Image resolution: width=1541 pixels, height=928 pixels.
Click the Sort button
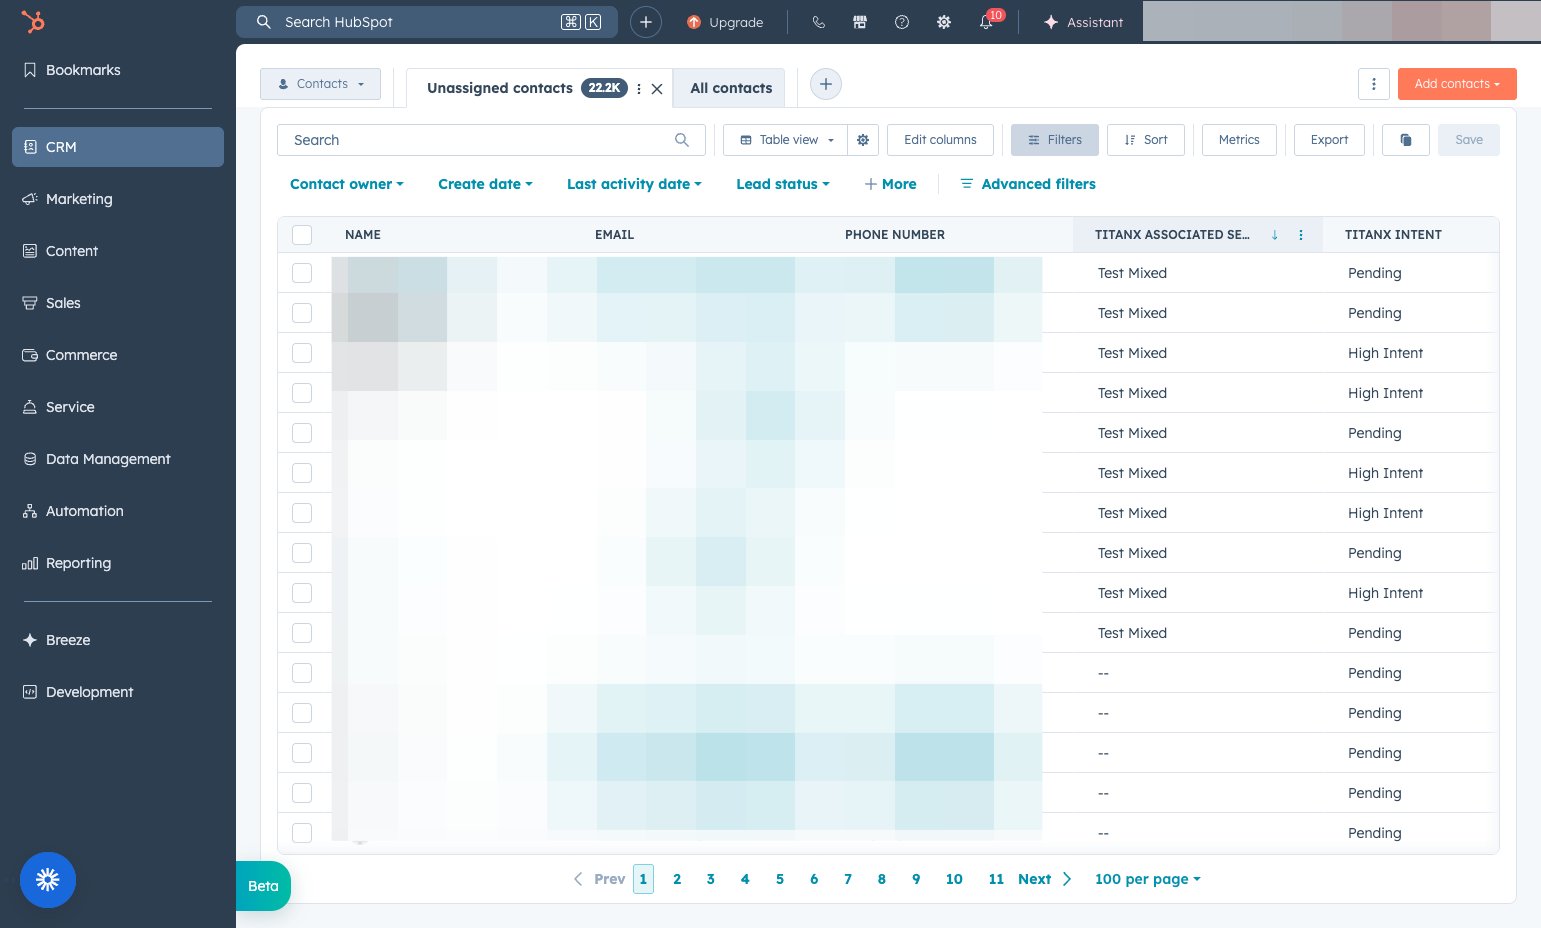point(1146,140)
